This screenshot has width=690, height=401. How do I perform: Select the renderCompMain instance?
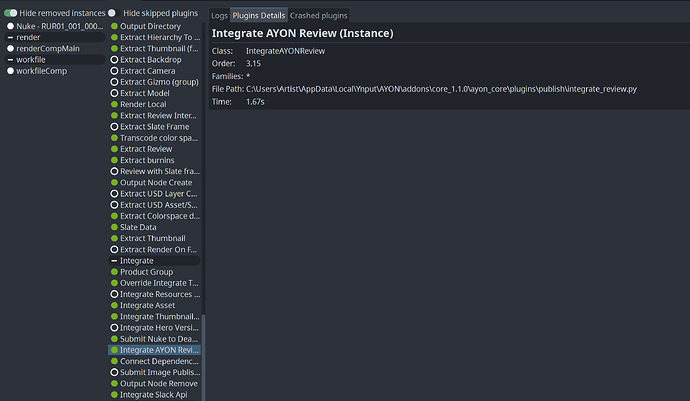pyautogui.click(x=55, y=48)
